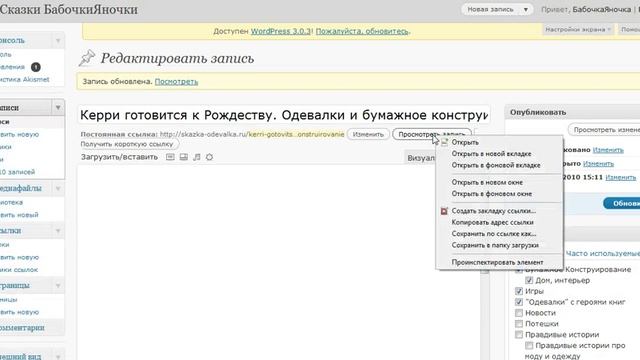640x360 pixels.
Task: Click the pushpin icon beside Редактировать запись
Action: [87, 58]
